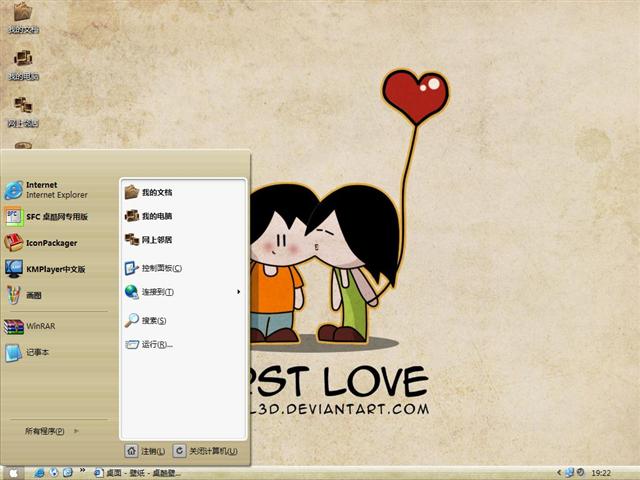Expand the 连接到(T) submenu

pyautogui.click(x=183, y=292)
